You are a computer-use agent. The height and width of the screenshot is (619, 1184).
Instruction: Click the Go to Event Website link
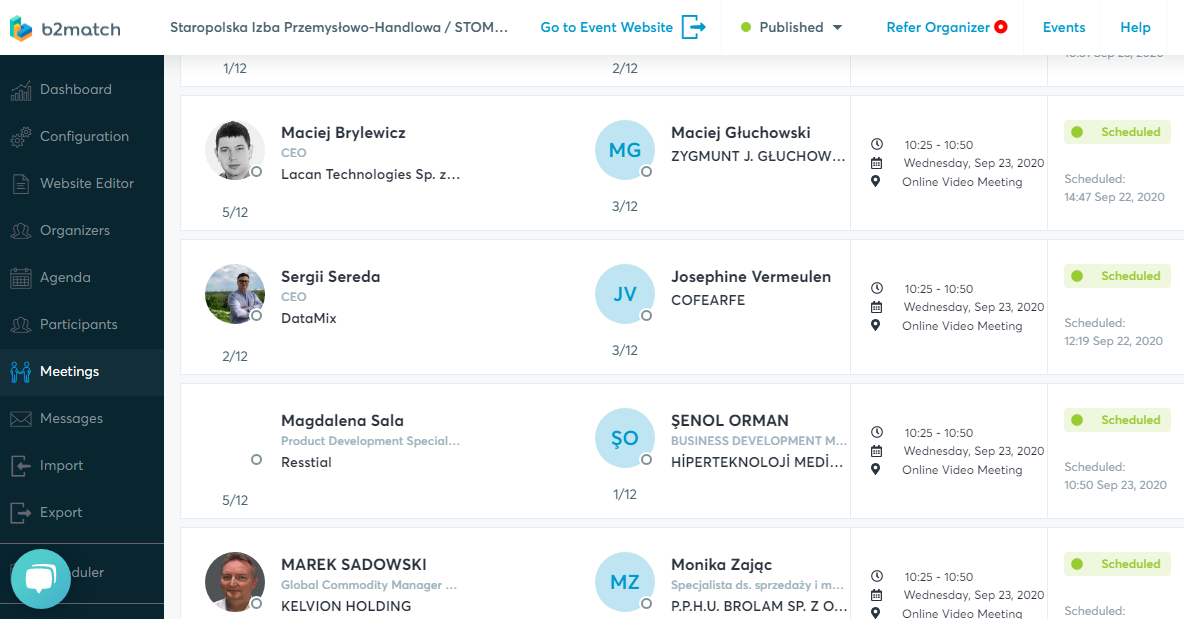606,28
